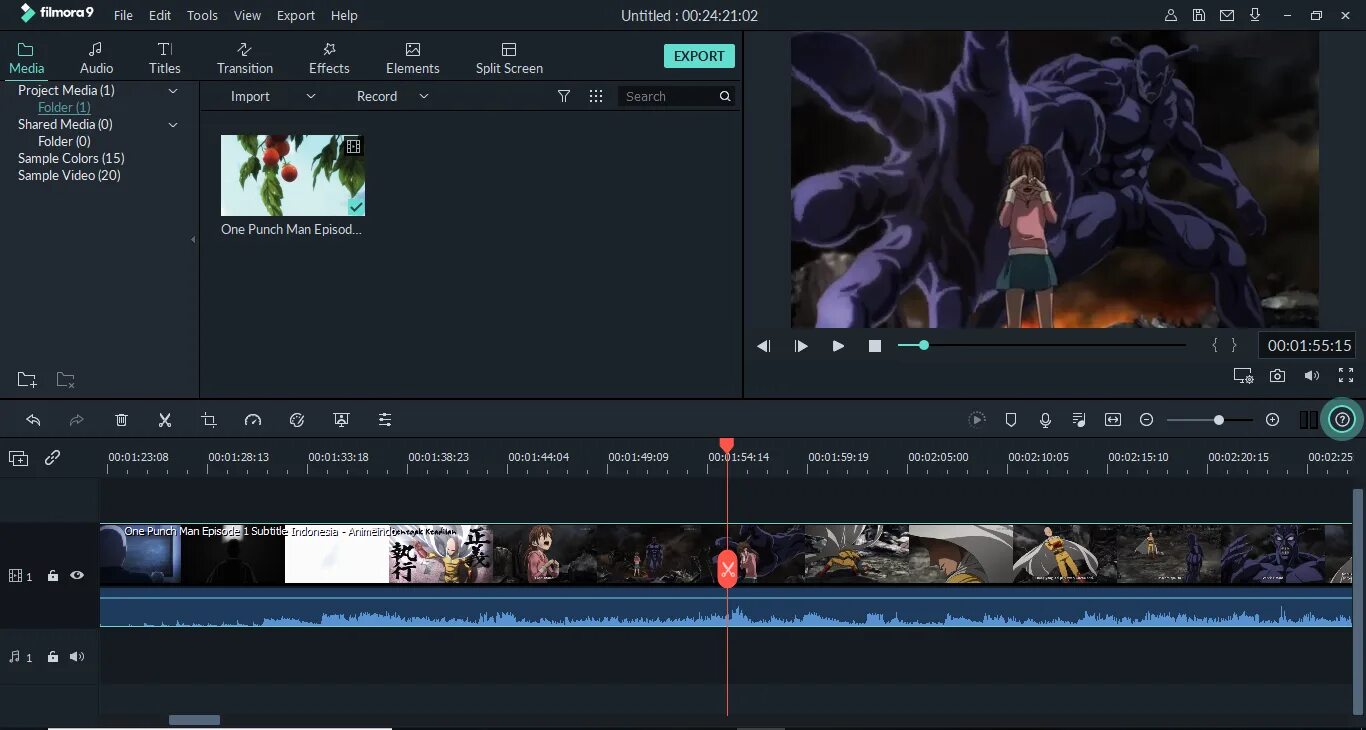Open the Edit adjustments sliders icon
Viewport: 1366px width, 730px height.
385,420
